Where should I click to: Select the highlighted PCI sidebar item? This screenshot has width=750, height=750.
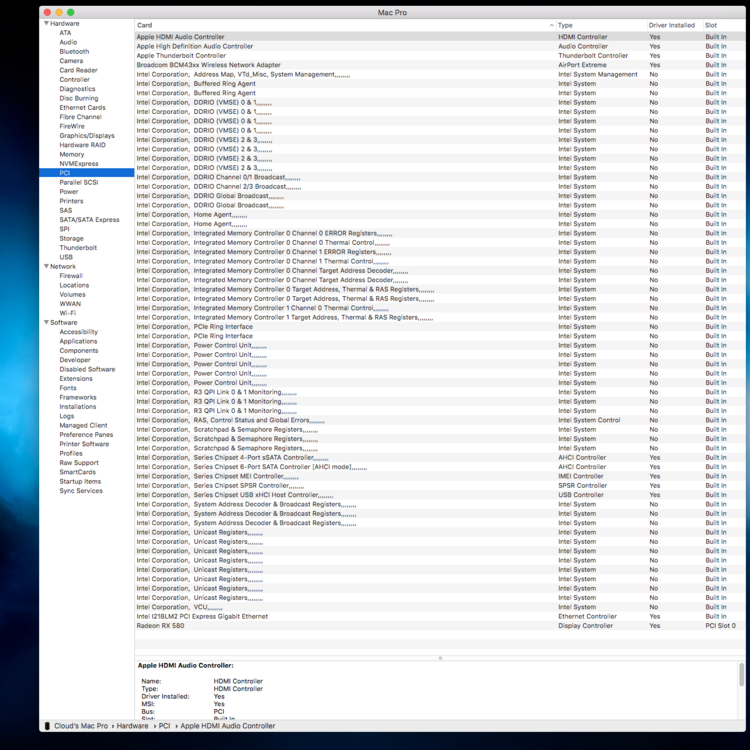[87, 173]
